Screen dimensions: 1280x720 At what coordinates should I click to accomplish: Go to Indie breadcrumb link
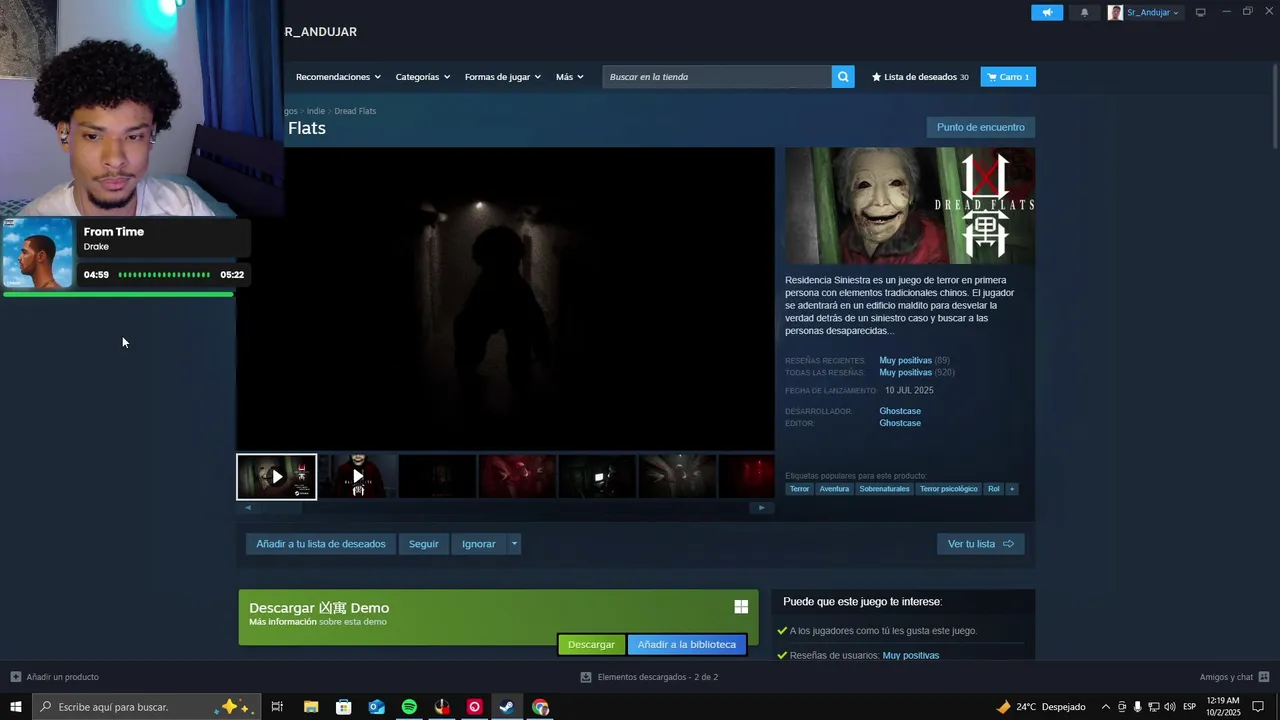(x=316, y=111)
